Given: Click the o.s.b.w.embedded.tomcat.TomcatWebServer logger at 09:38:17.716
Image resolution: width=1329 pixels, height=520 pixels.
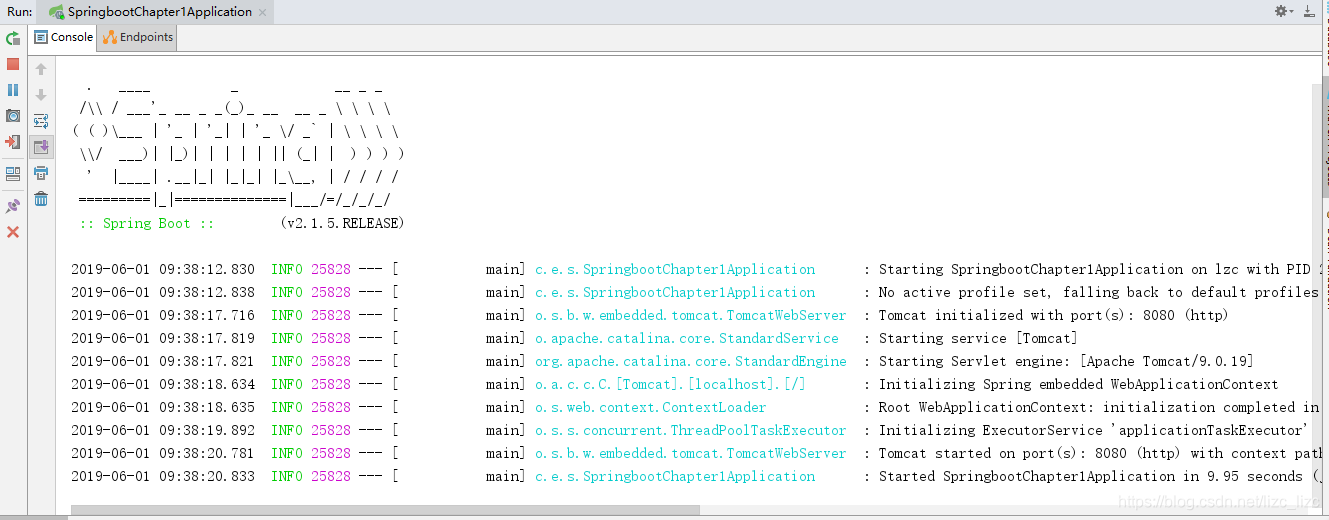Looking at the screenshot, I should [691, 315].
